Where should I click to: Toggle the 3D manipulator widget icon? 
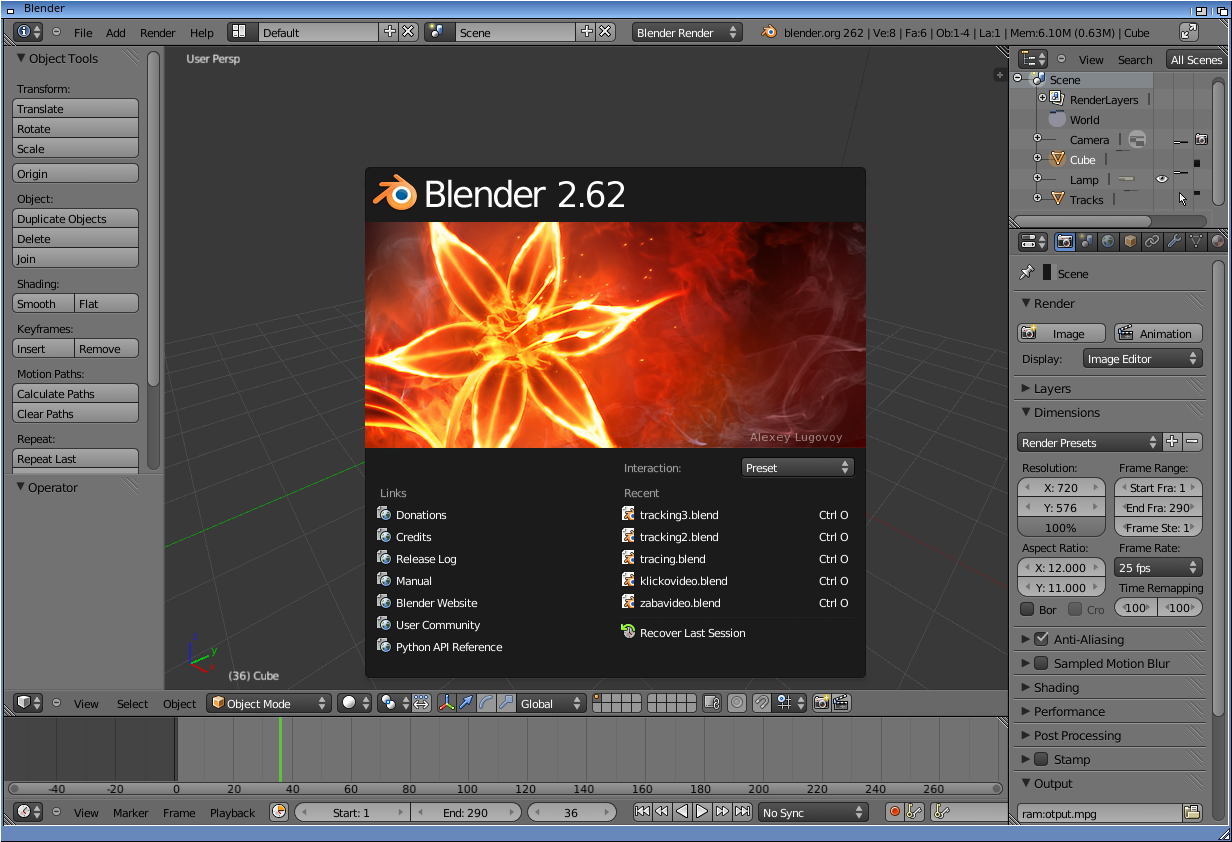[446, 703]
